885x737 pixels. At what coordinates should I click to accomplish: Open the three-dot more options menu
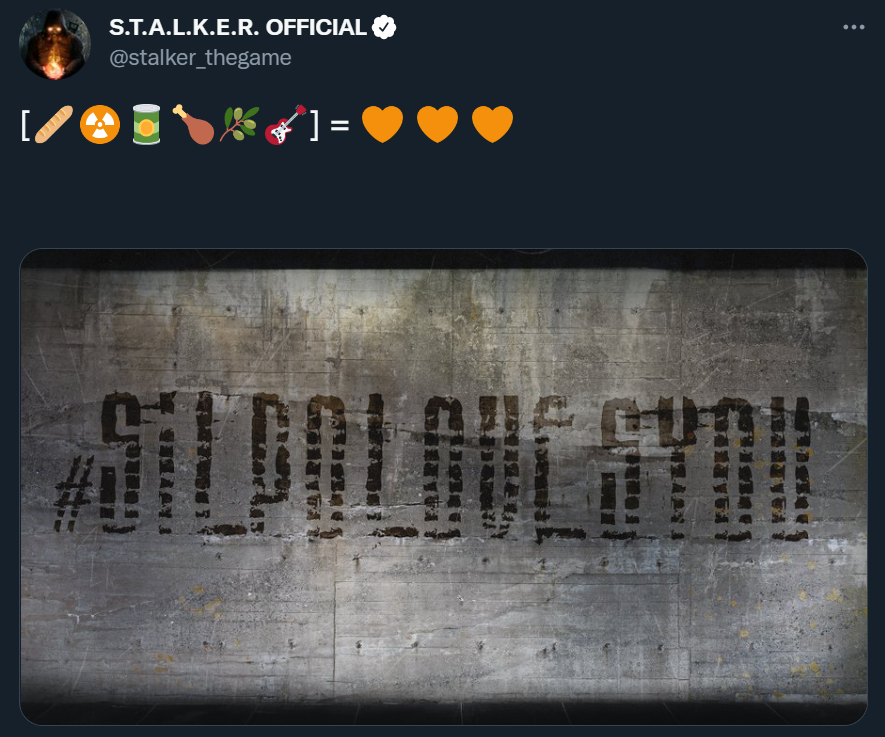coord(853,27)
